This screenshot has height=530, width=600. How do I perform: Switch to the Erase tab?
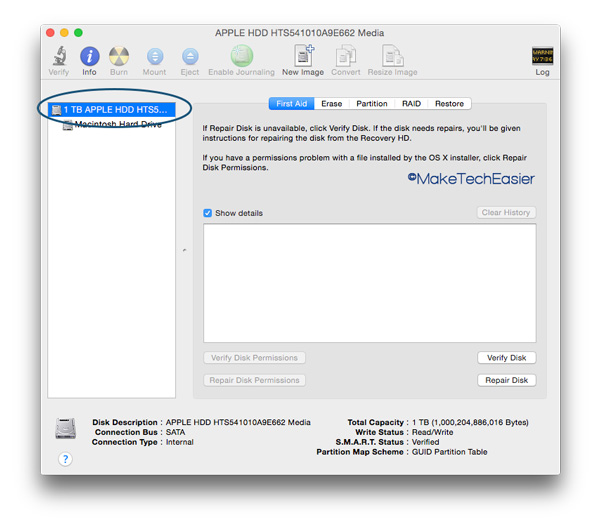coord(332,104)
